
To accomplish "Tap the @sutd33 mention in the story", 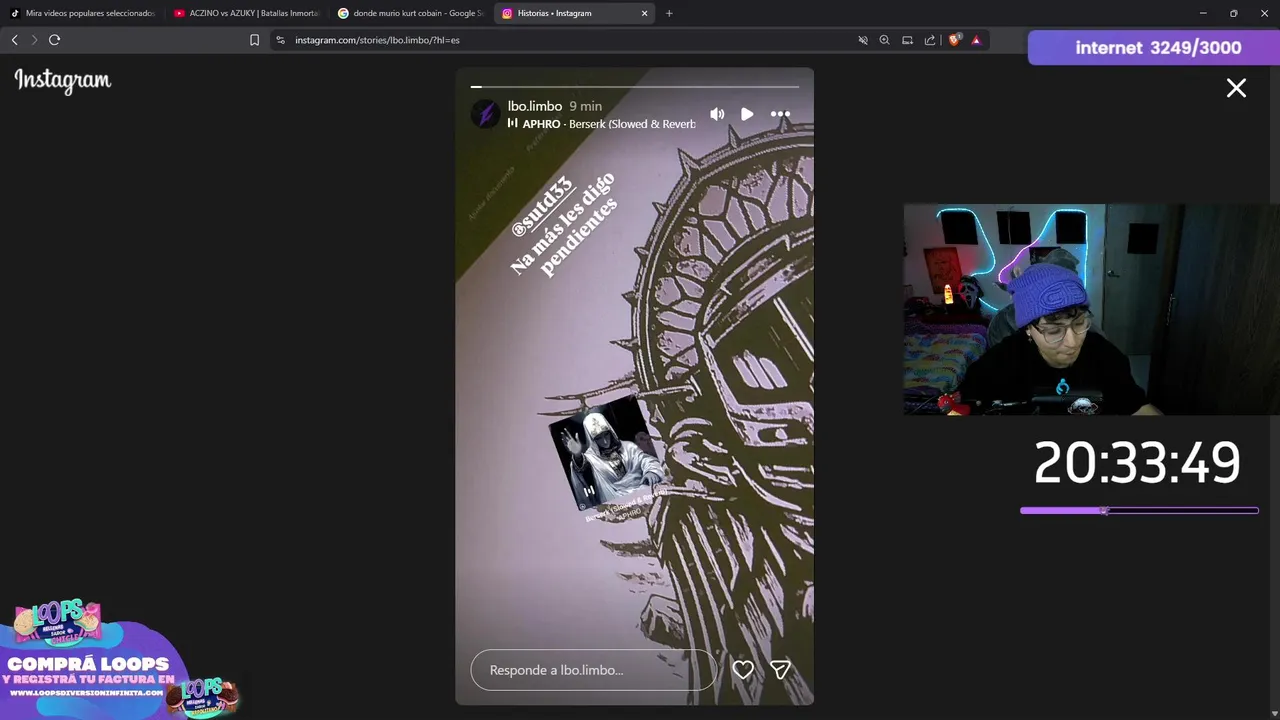I will (541, 207).
